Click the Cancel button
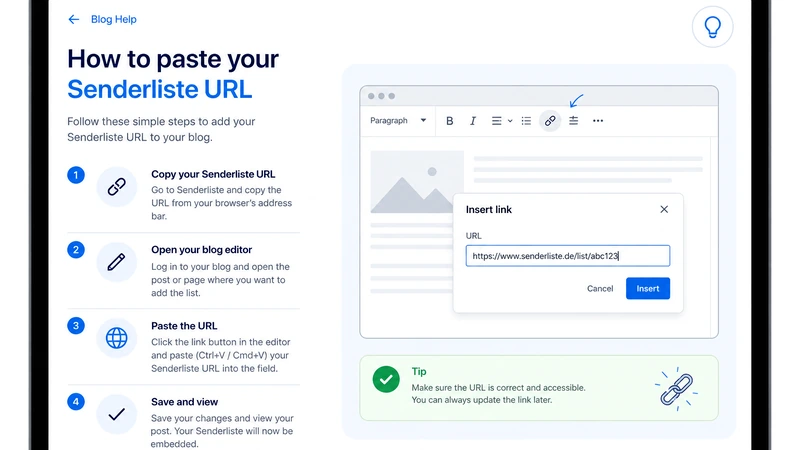 pyautogui.click(x=599, y=289)
